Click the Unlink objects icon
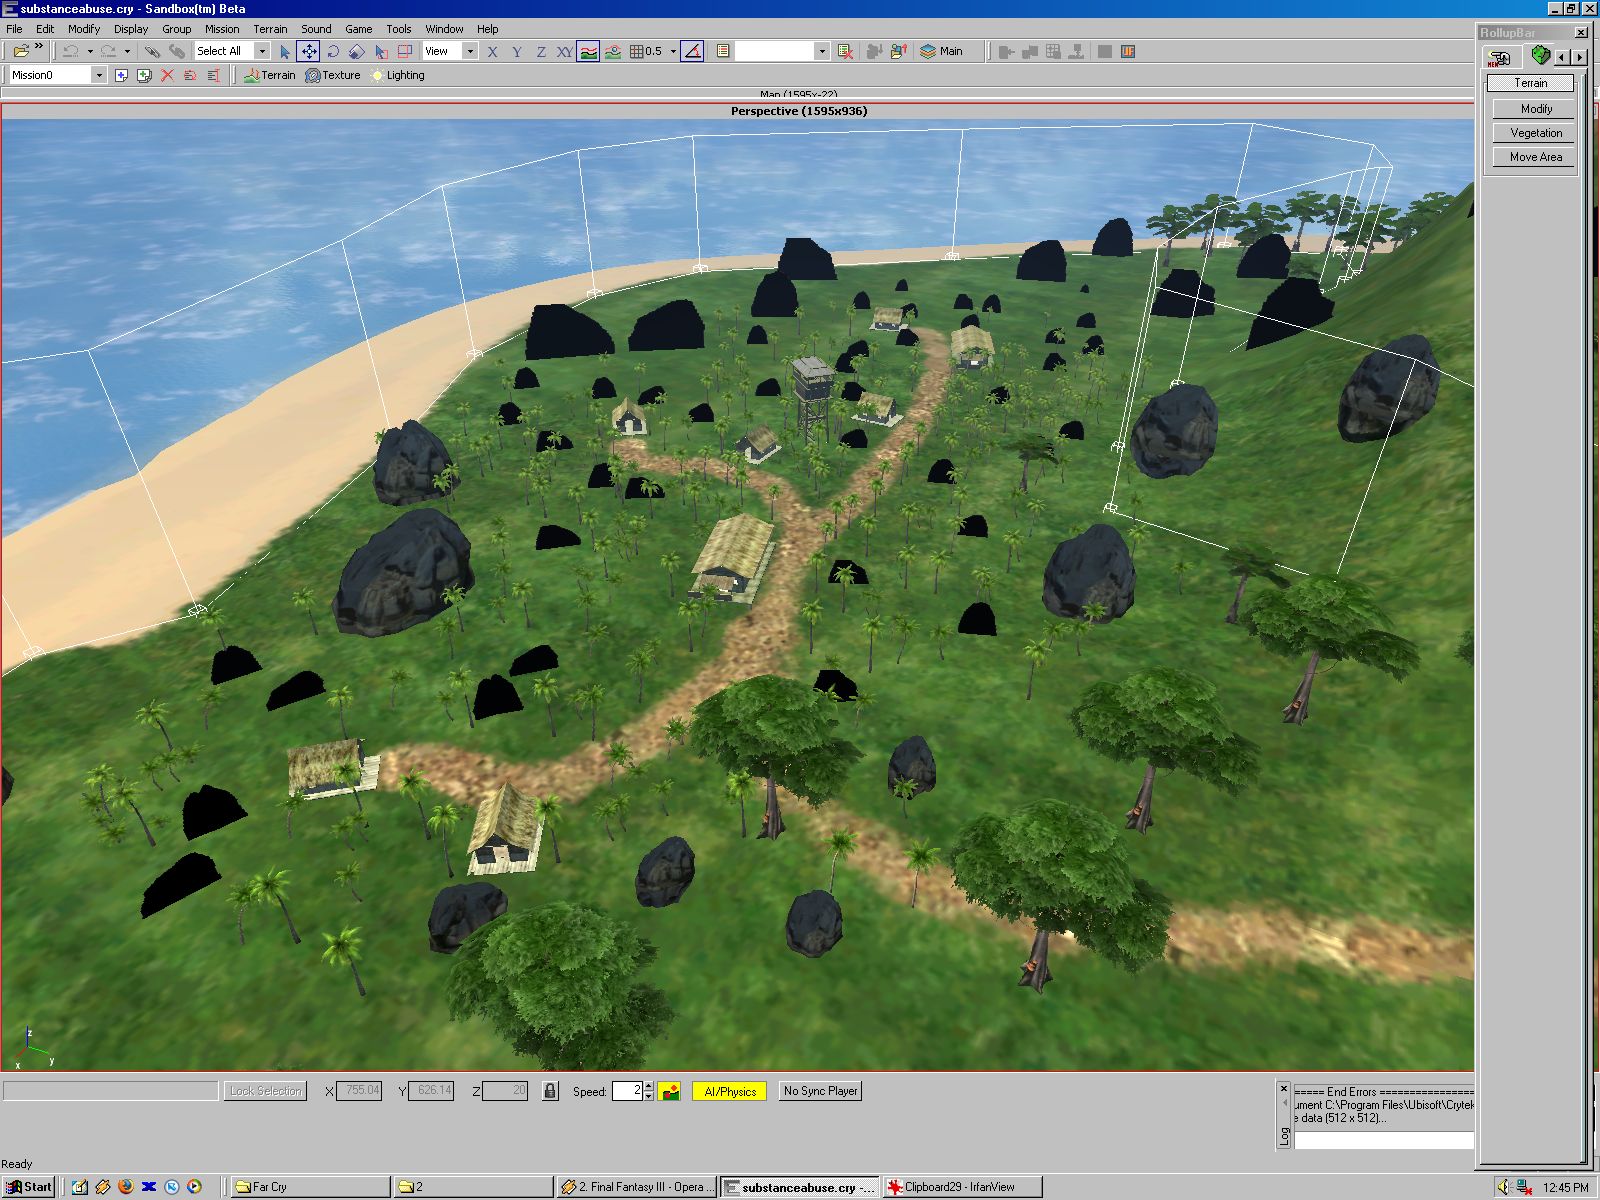The image size is (1600, 1200). pyautogui.click(x=176, y=51)
